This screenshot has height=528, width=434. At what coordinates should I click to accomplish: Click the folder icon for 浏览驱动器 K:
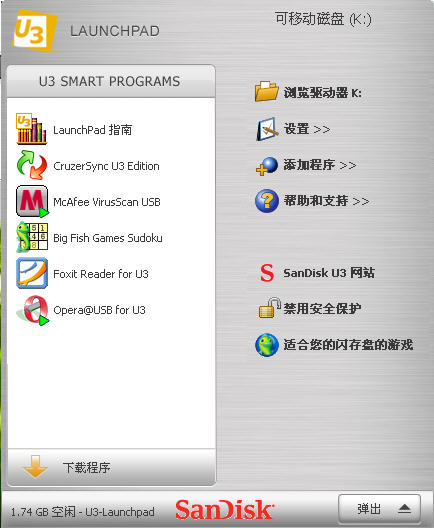point(266,91)
